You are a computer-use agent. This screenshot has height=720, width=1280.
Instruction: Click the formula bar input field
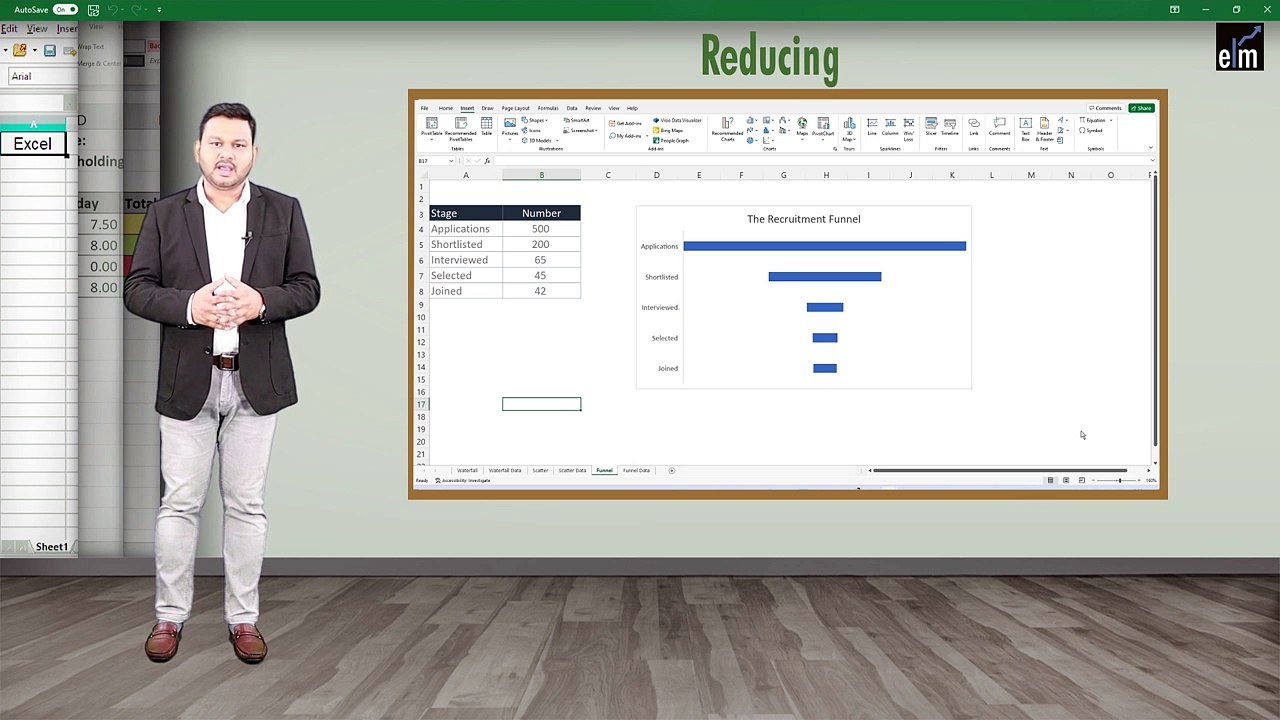[820, 160]
